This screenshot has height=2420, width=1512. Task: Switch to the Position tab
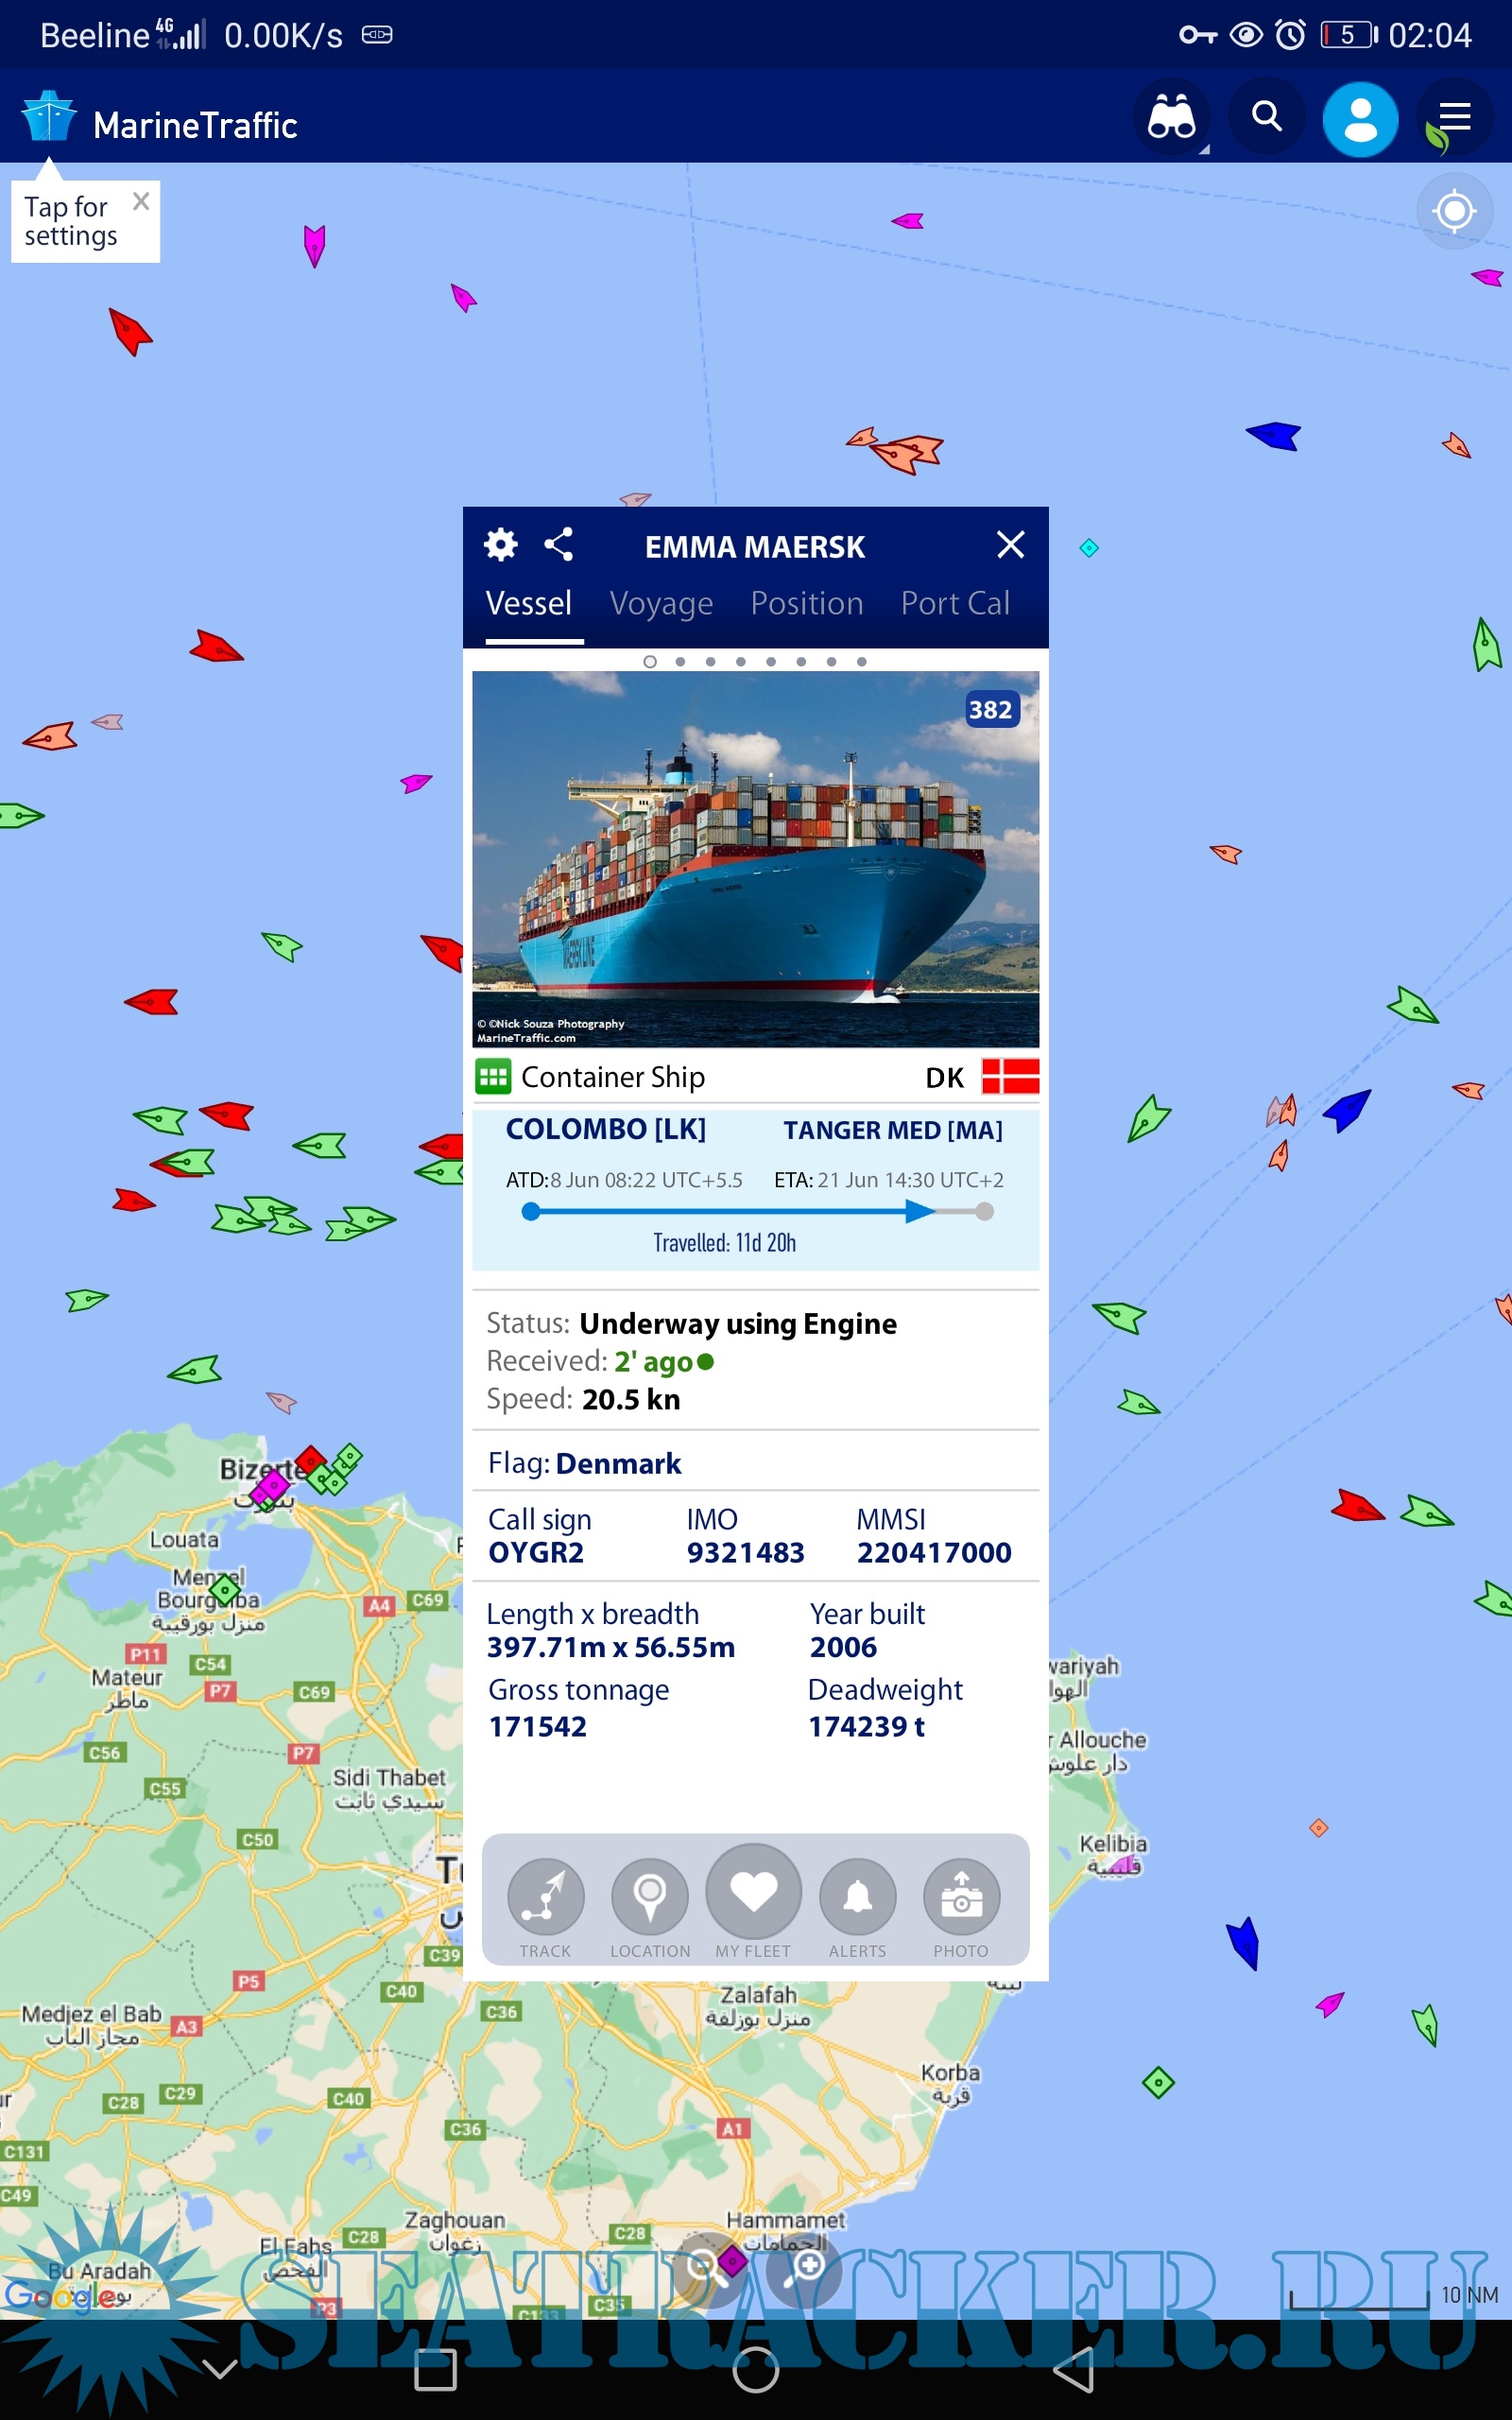806,604
